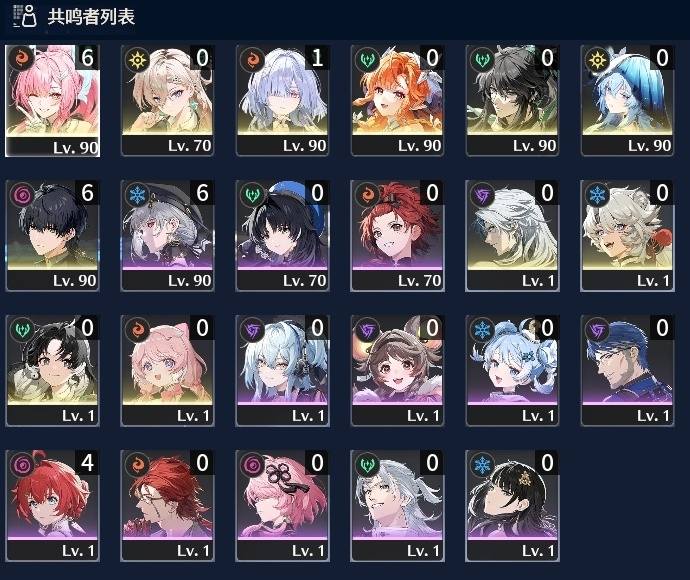Select the black-haired Havoc Lv. 90 character with sequence 6
This screenshot has height=580, width=690.
pos(52,235)
